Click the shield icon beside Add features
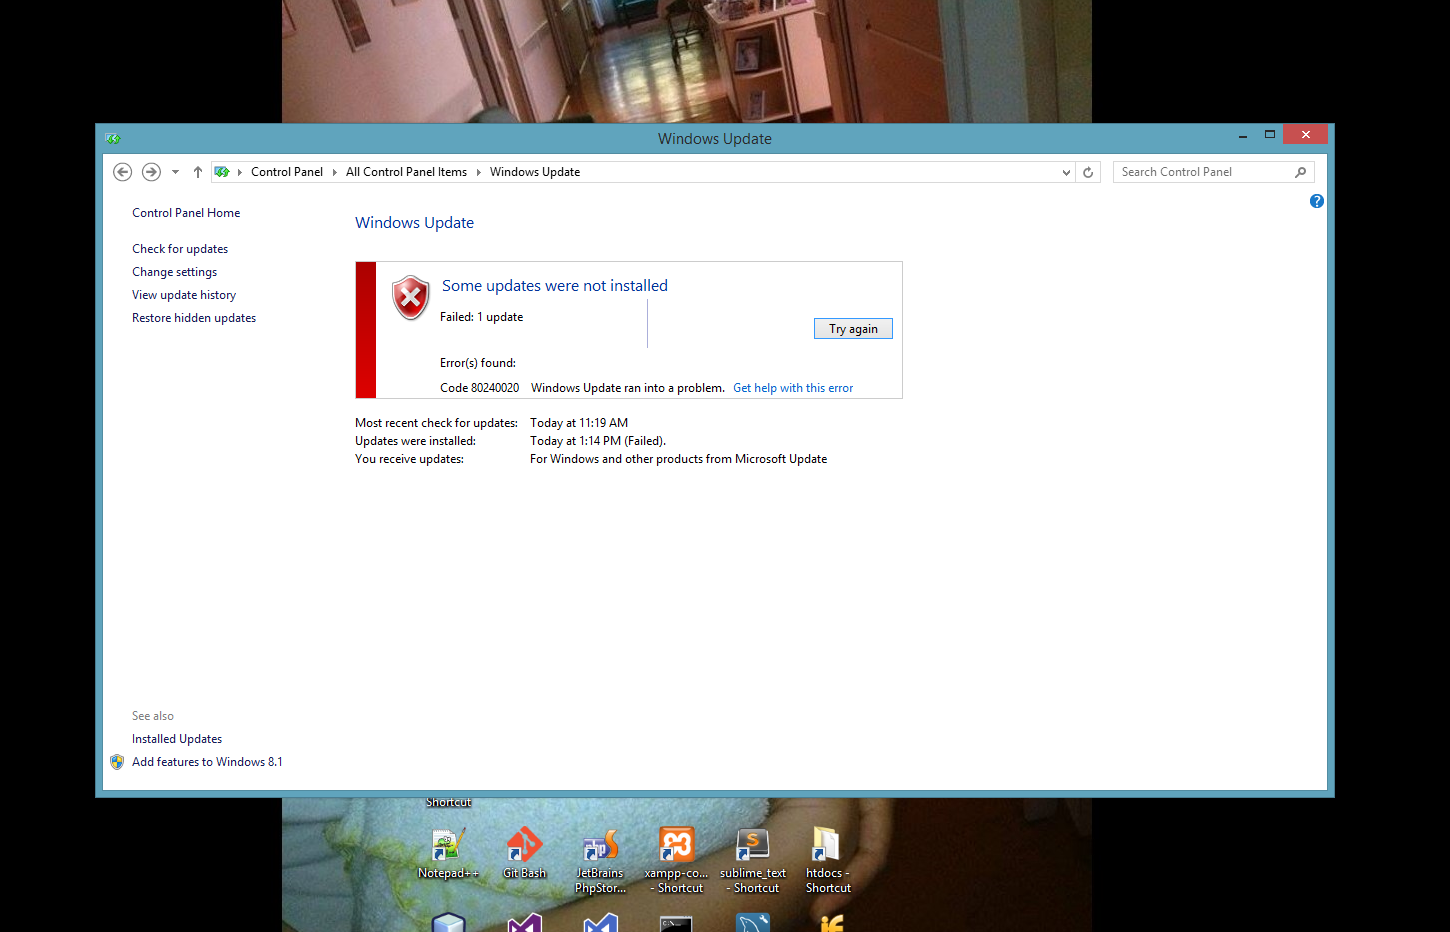 click(x=117, y=762)
